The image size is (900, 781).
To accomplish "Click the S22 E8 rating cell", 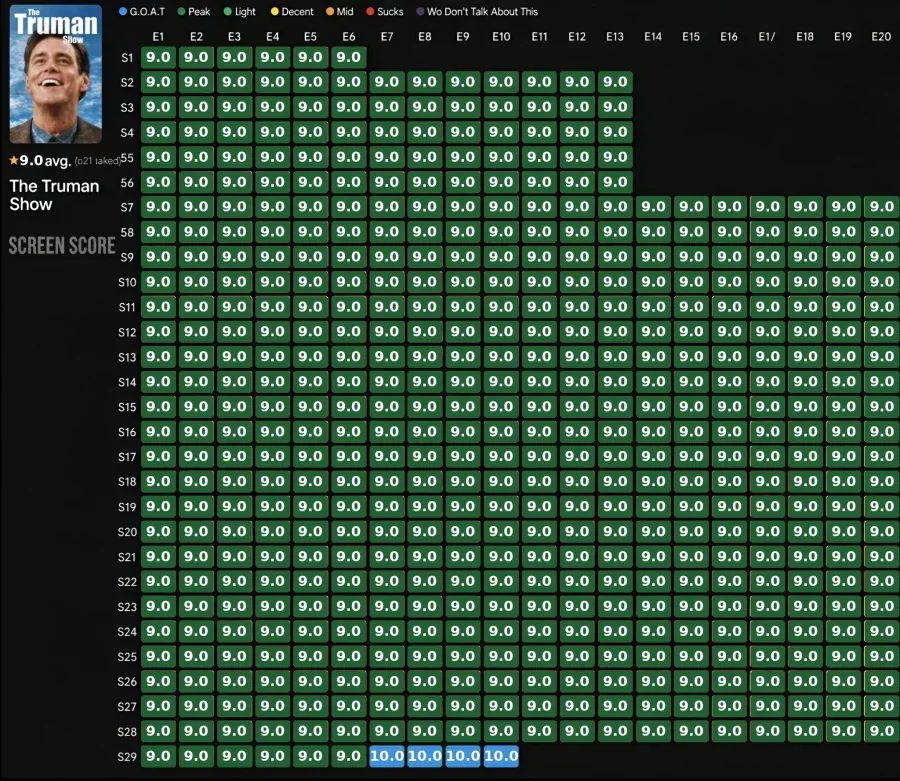I will [425, 581].
